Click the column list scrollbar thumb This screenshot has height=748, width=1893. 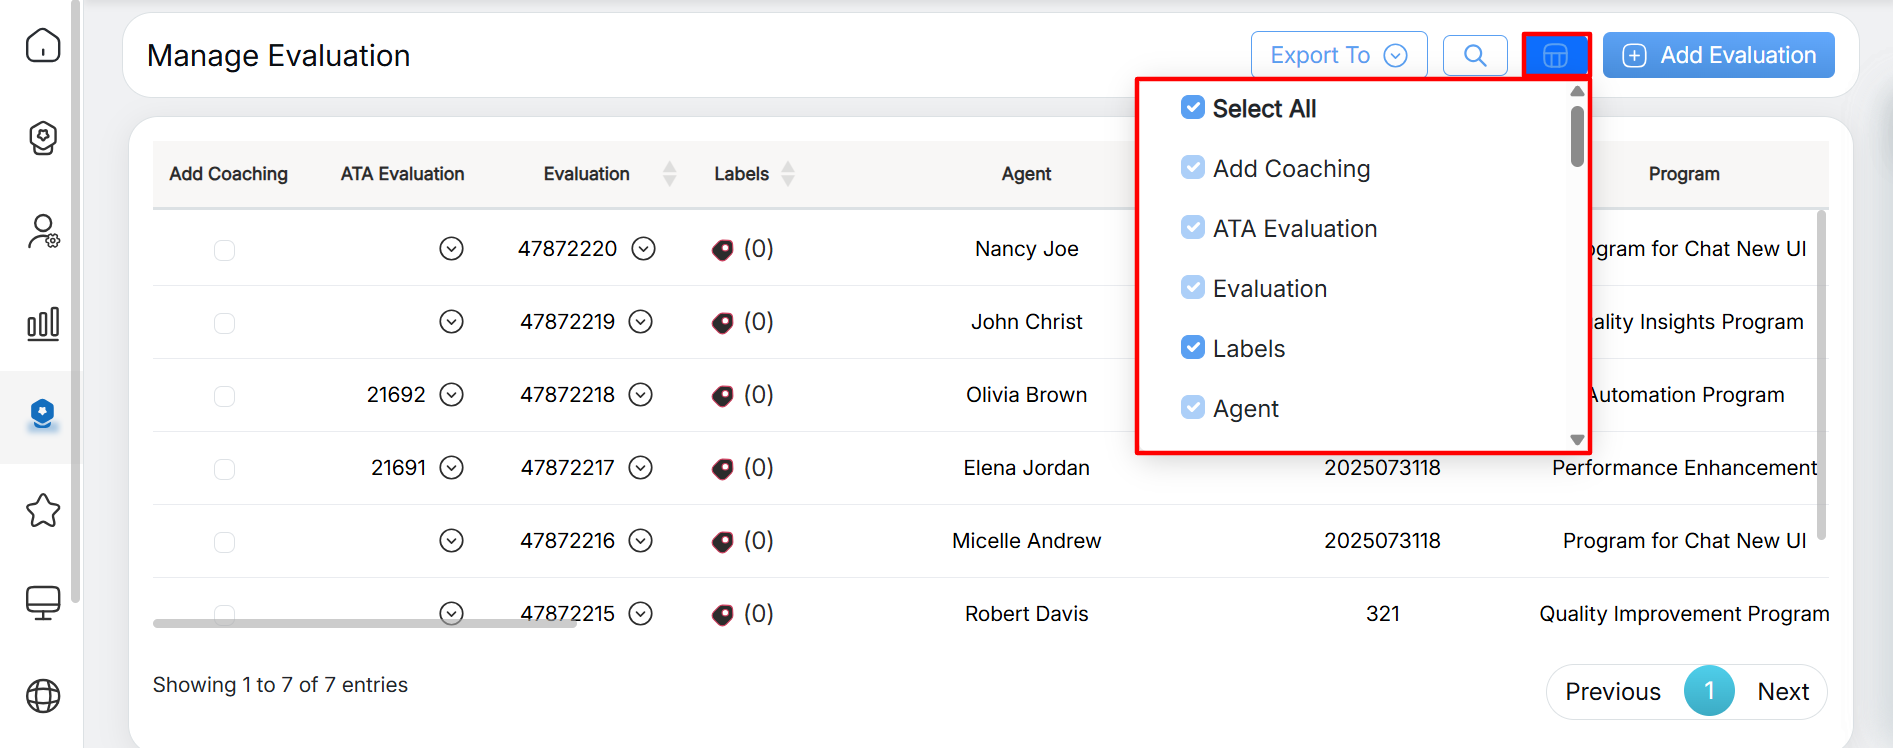tap(1577, 137)
